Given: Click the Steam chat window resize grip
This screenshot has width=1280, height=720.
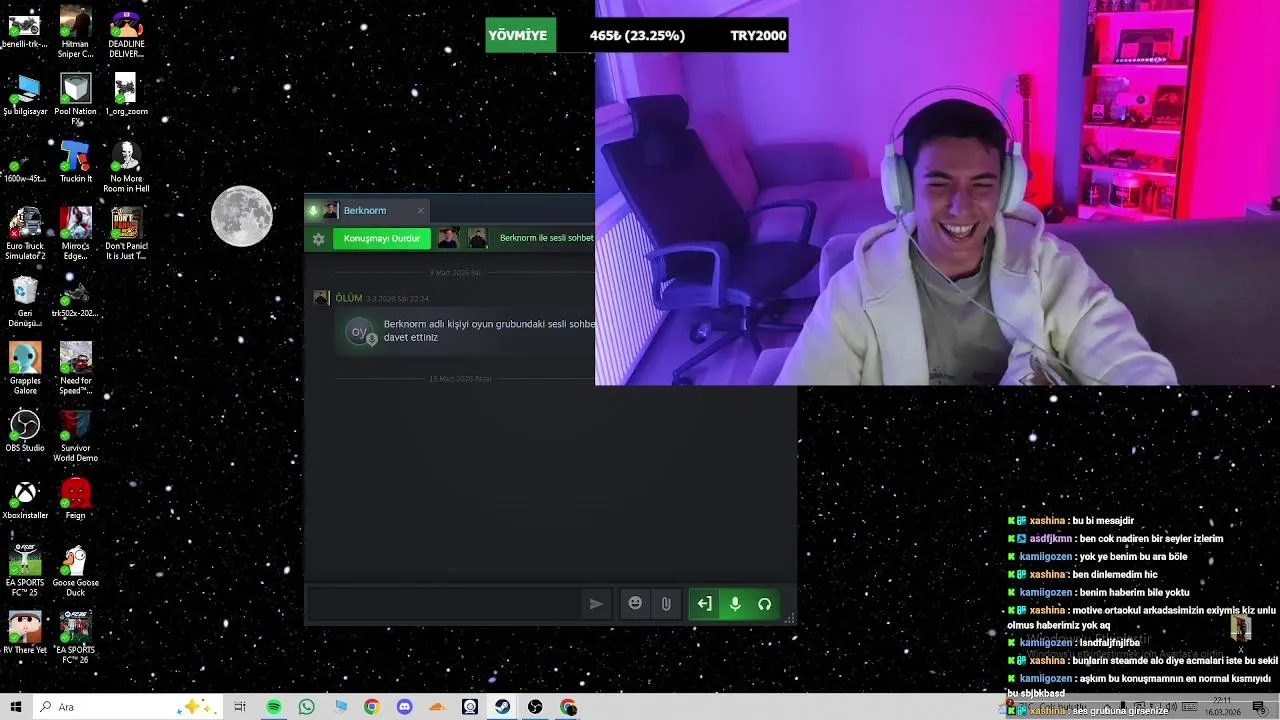Looking at the screenshot, I should click(x=790, y=619).
